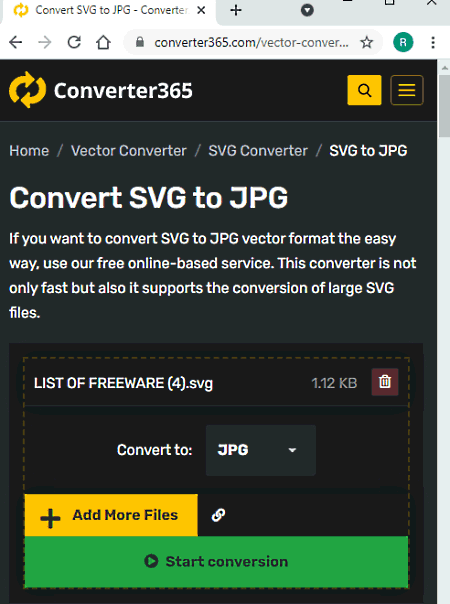Click the Add More Files button
The height and width of the screenshot is (604, 450).
click(x=111, y=515)
